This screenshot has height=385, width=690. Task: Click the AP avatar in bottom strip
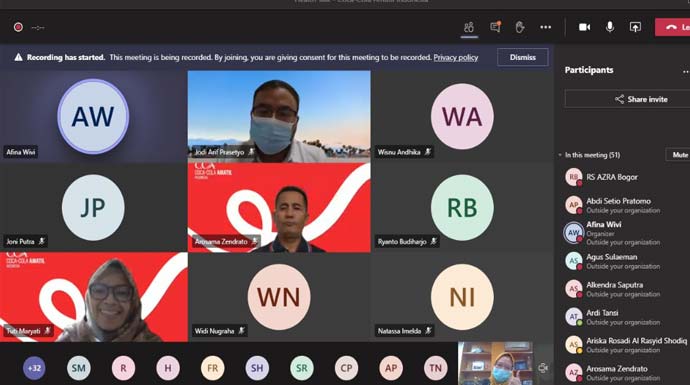pyautogui.click(x=391, y=368)
